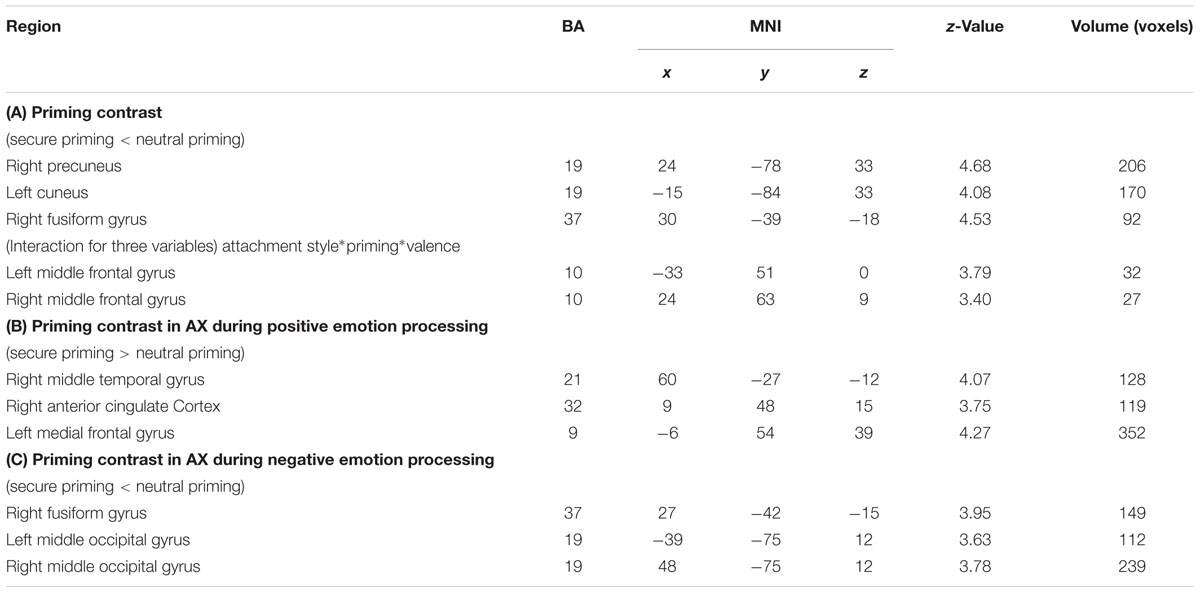Select the Right anterior cingulate Cortex row

click(600, 406)
